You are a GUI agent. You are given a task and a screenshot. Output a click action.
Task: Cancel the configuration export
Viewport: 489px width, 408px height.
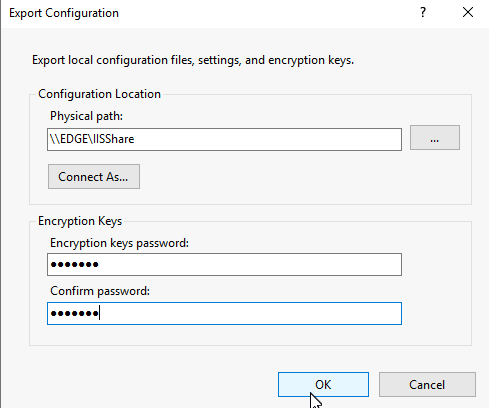(x=427, y=384)
